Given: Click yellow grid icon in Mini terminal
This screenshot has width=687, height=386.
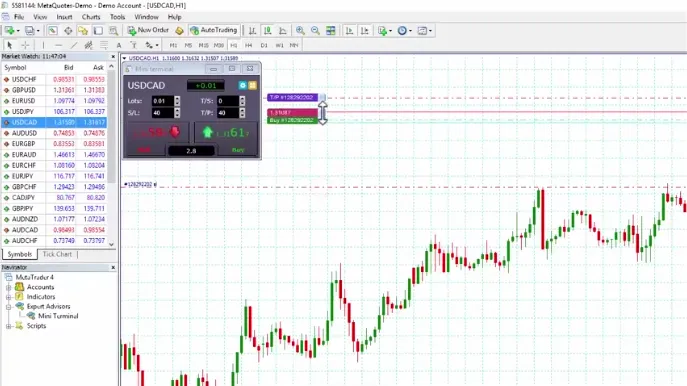Looking at the screenshot, I should tap(253, 85).
